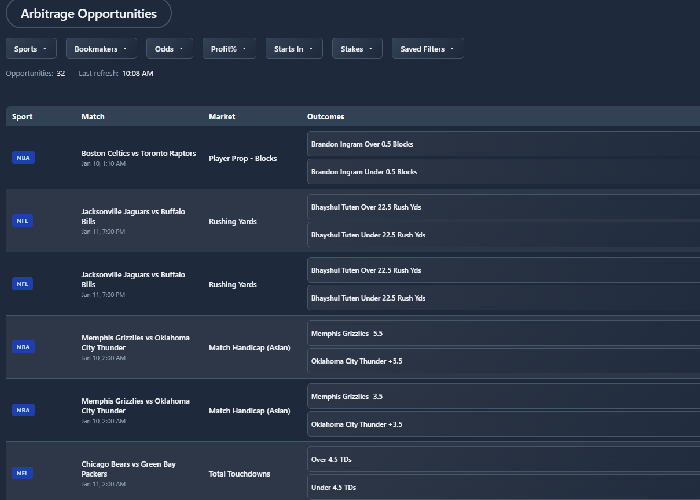Open the Bookmakers filter dropdown
The width and height of the screenshot is (700, 500).
tap(101, 49)
